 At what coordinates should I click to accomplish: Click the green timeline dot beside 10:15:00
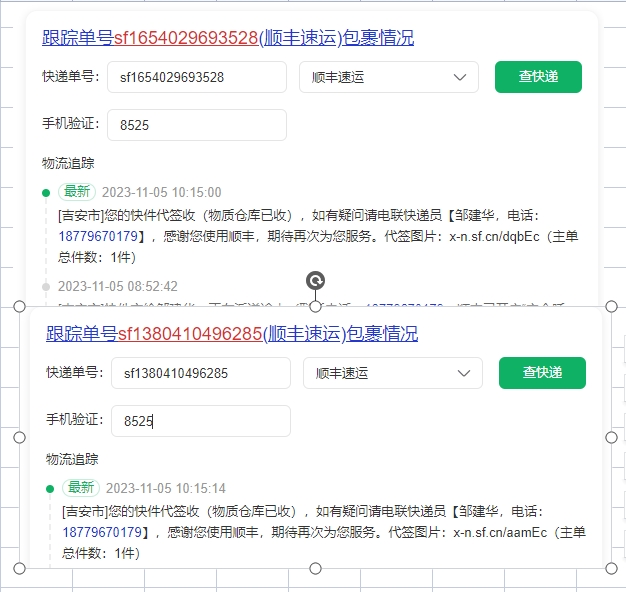[46, 193]
